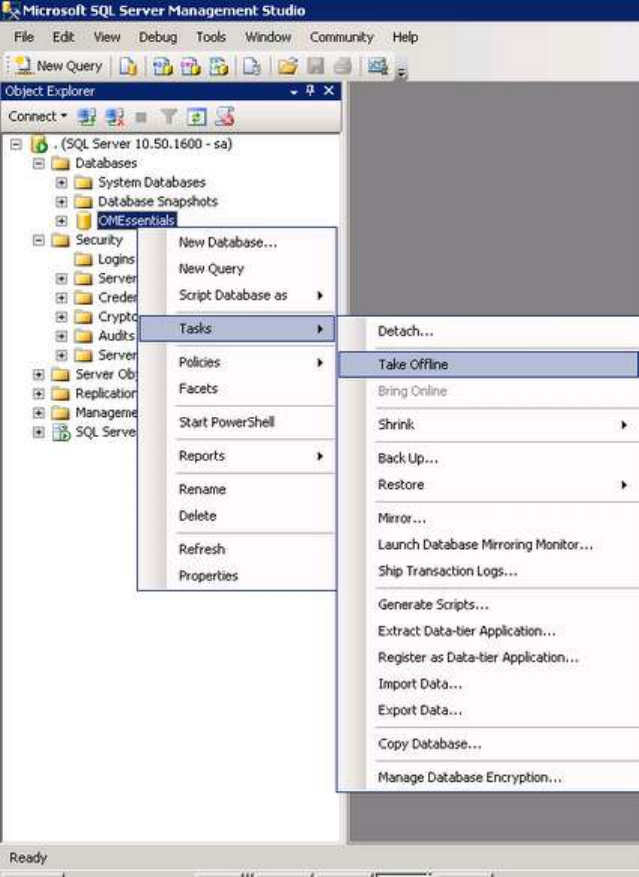Select the Database Snapshots tree item

158,201
